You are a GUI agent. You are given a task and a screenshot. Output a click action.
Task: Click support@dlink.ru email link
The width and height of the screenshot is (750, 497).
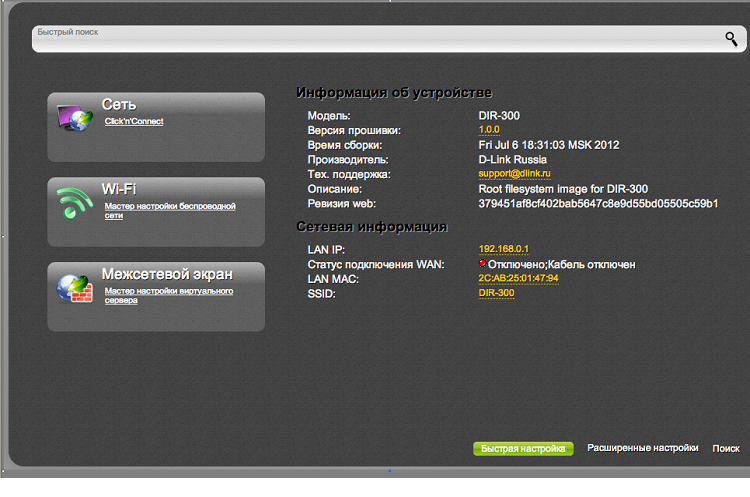click(x=514, y=174)
